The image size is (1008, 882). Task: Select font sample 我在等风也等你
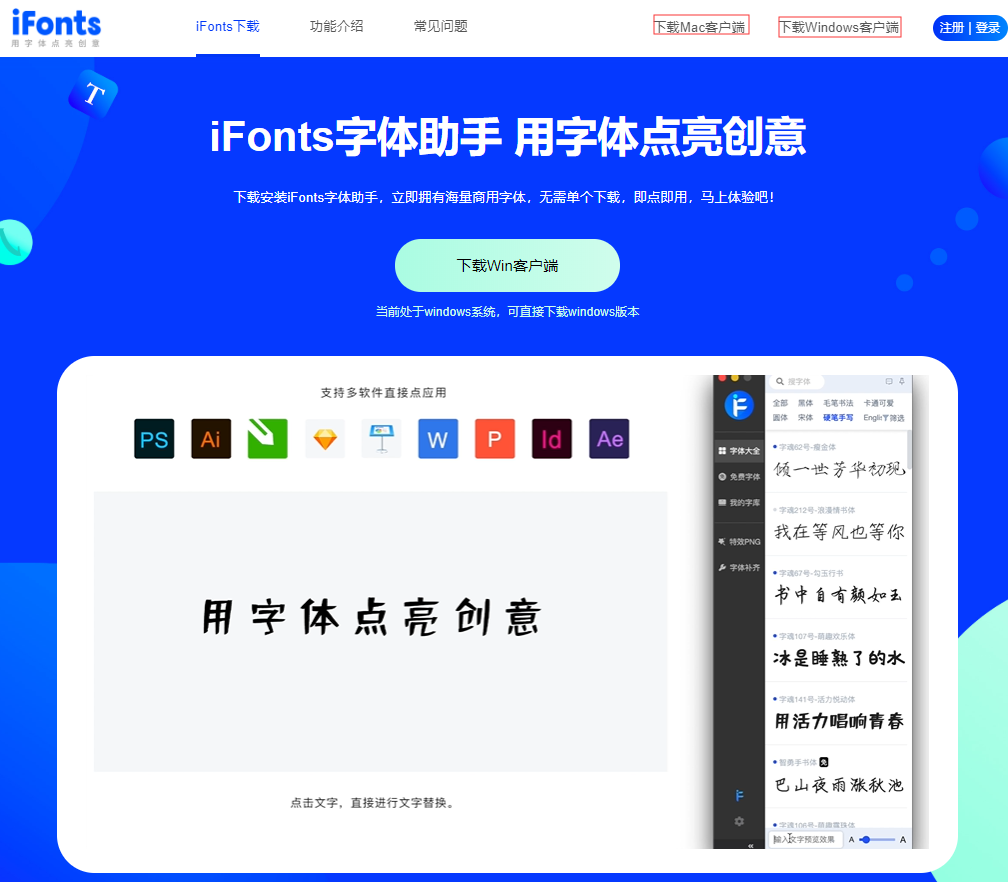point(839,532)
